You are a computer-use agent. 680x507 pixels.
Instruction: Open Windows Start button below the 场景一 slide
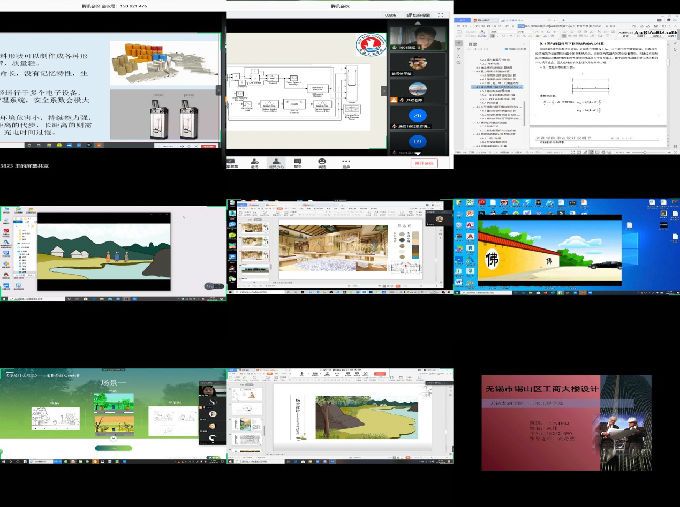[x=4, y=461]
